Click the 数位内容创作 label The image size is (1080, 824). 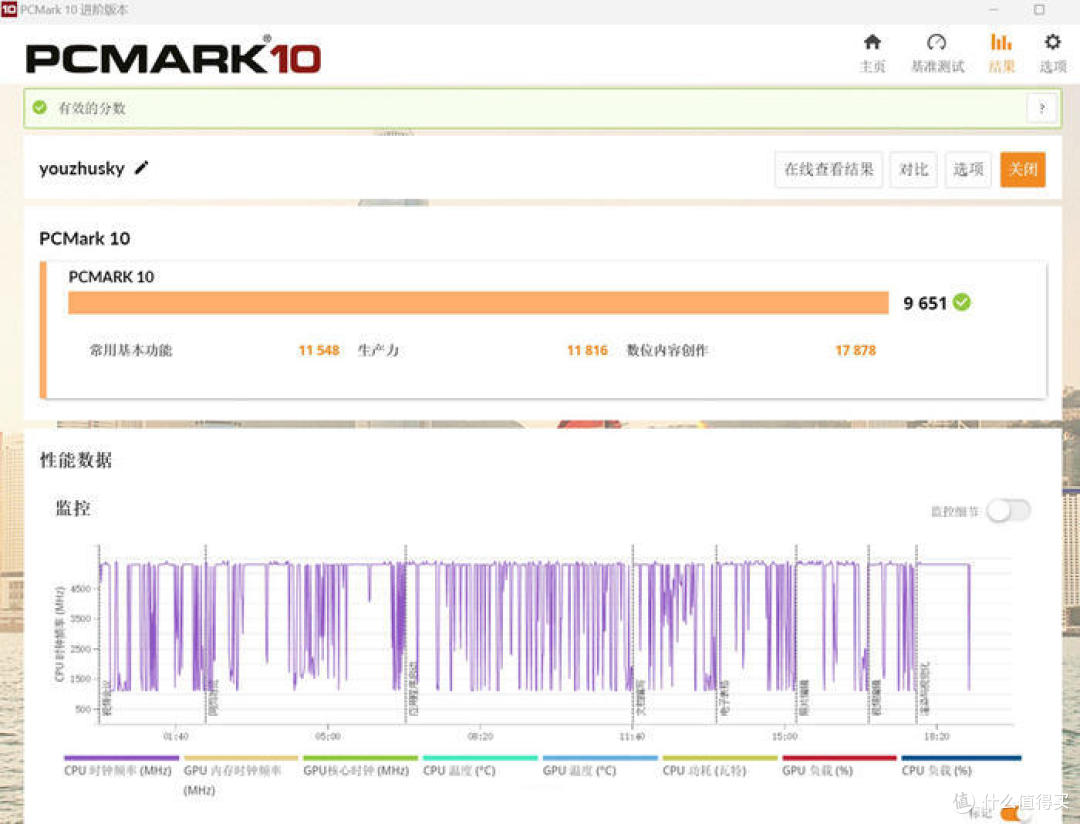point(667,350)
